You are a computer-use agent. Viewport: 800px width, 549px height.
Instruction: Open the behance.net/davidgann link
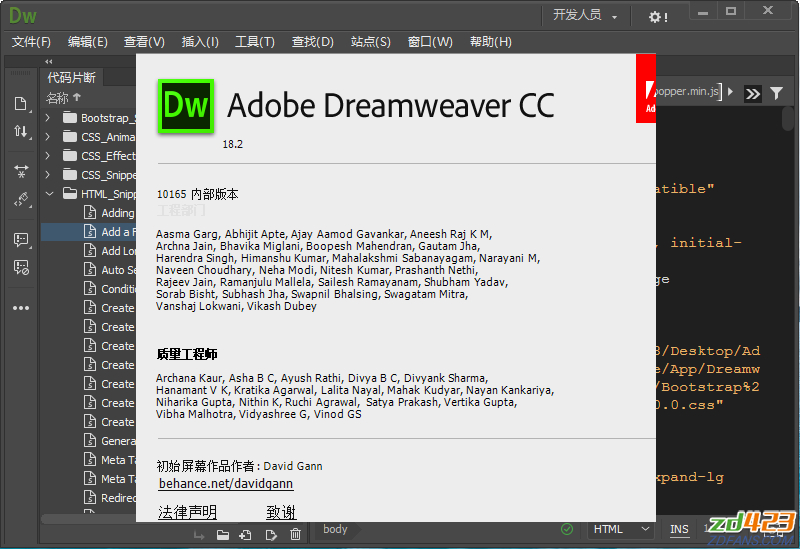(x=226, y=484)
